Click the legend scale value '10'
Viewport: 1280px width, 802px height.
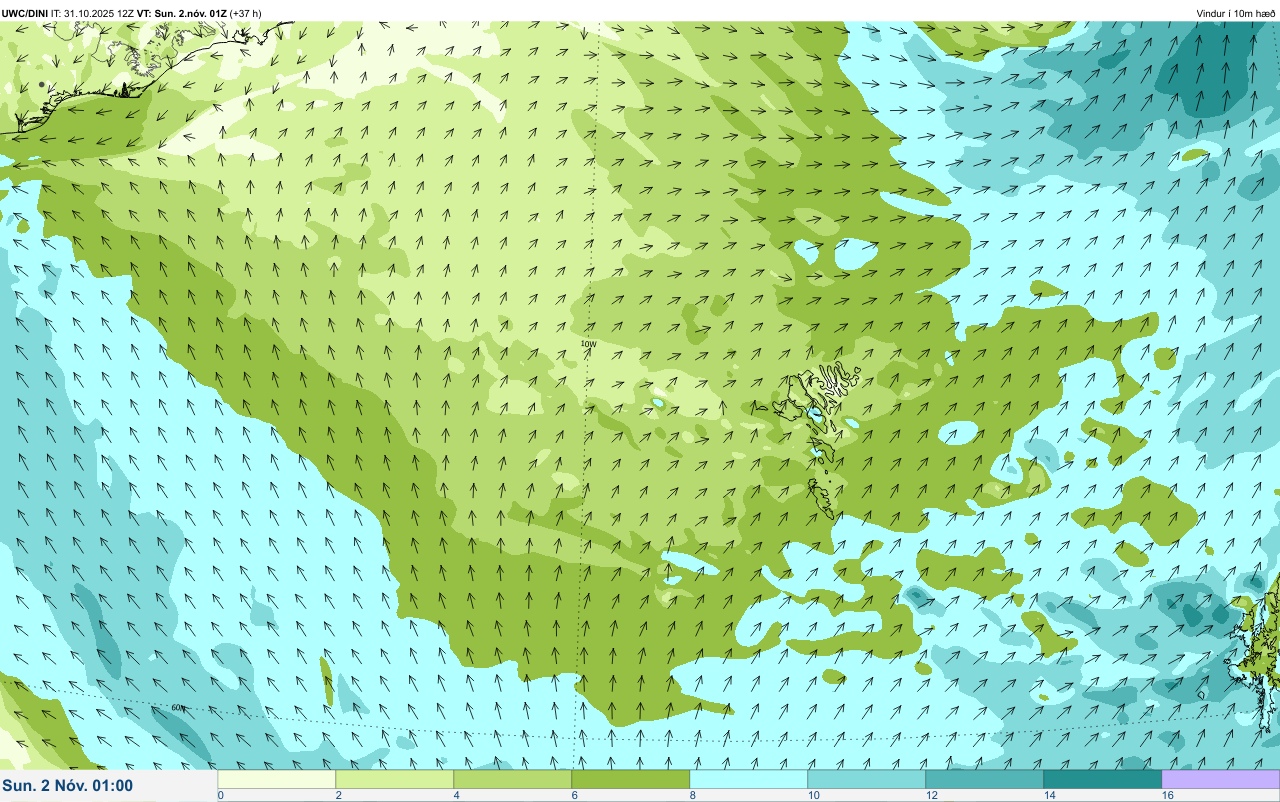(813, 795)
